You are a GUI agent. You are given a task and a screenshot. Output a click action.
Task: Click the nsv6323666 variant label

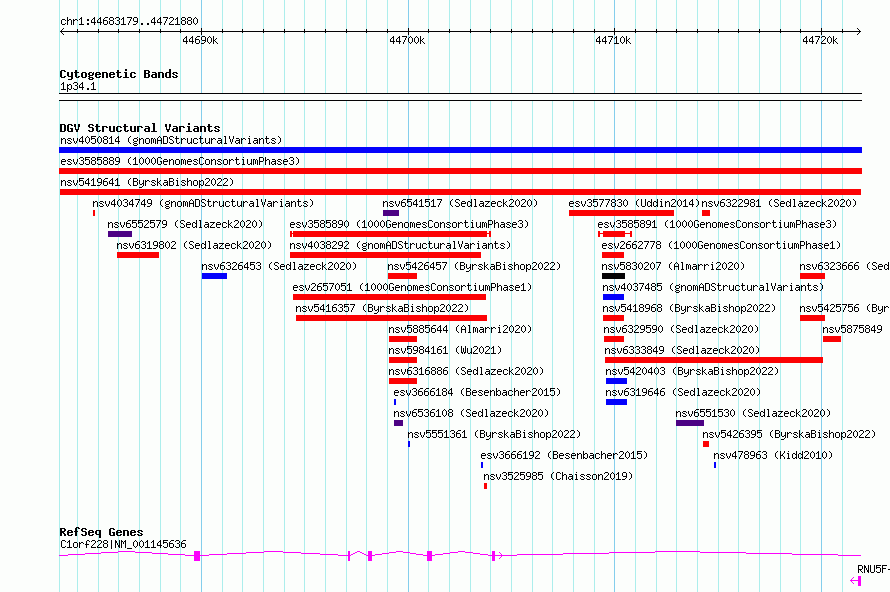845,266
